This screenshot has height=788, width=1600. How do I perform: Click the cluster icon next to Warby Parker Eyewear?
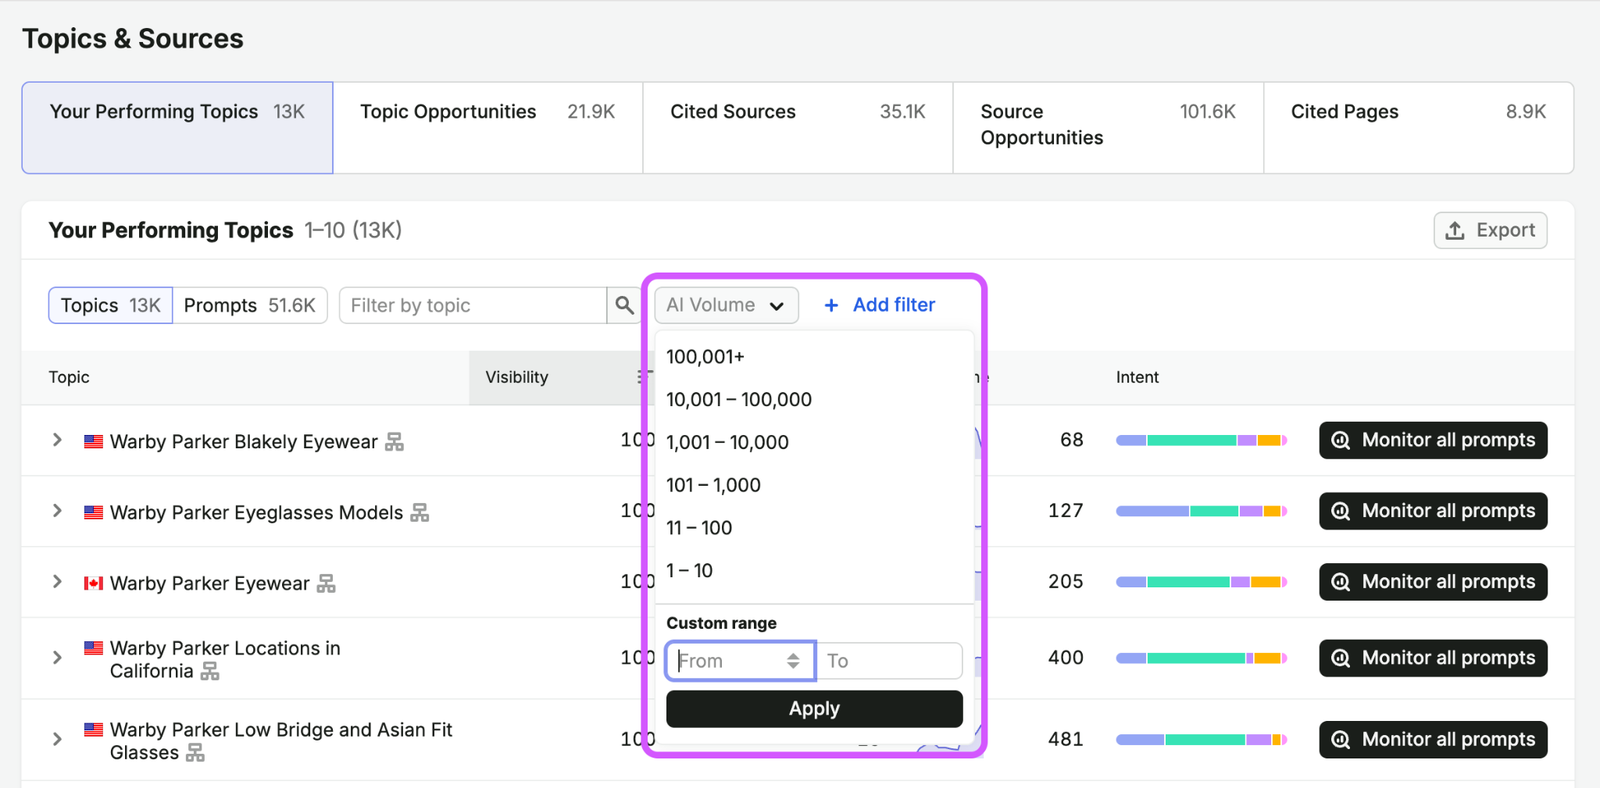coord(326,584)
